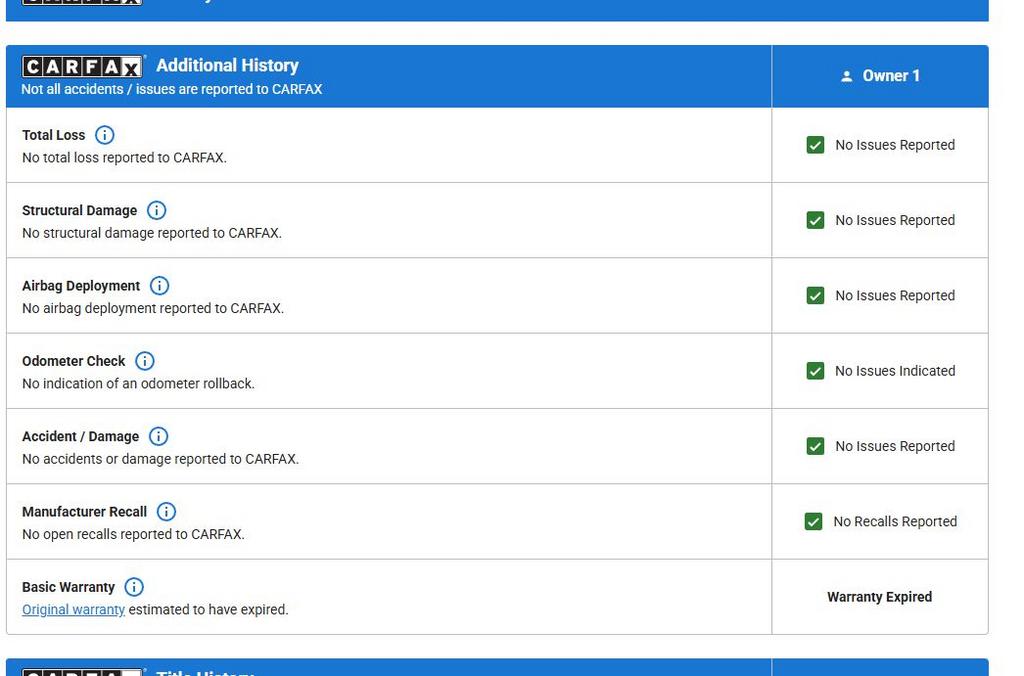The height and width of the screenshot is (676, 1024).
Task: Click the green check for Total Loss
Action: point(815,145)
